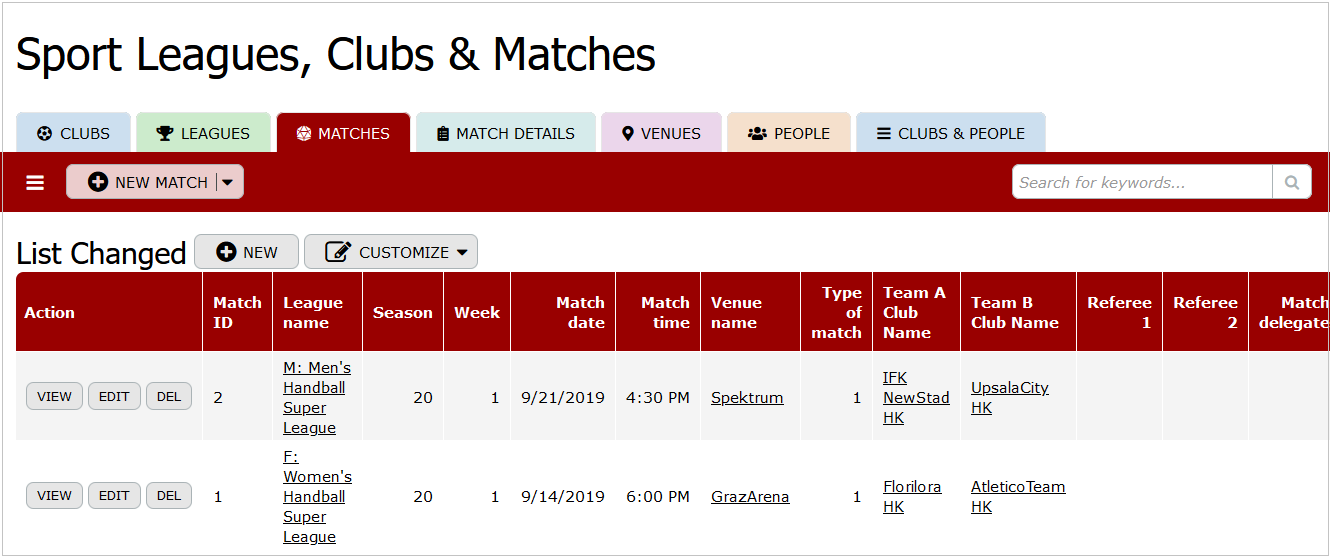Click the magnifier search icon button
1330x557 pixels.
click(x=1292, y=182)
